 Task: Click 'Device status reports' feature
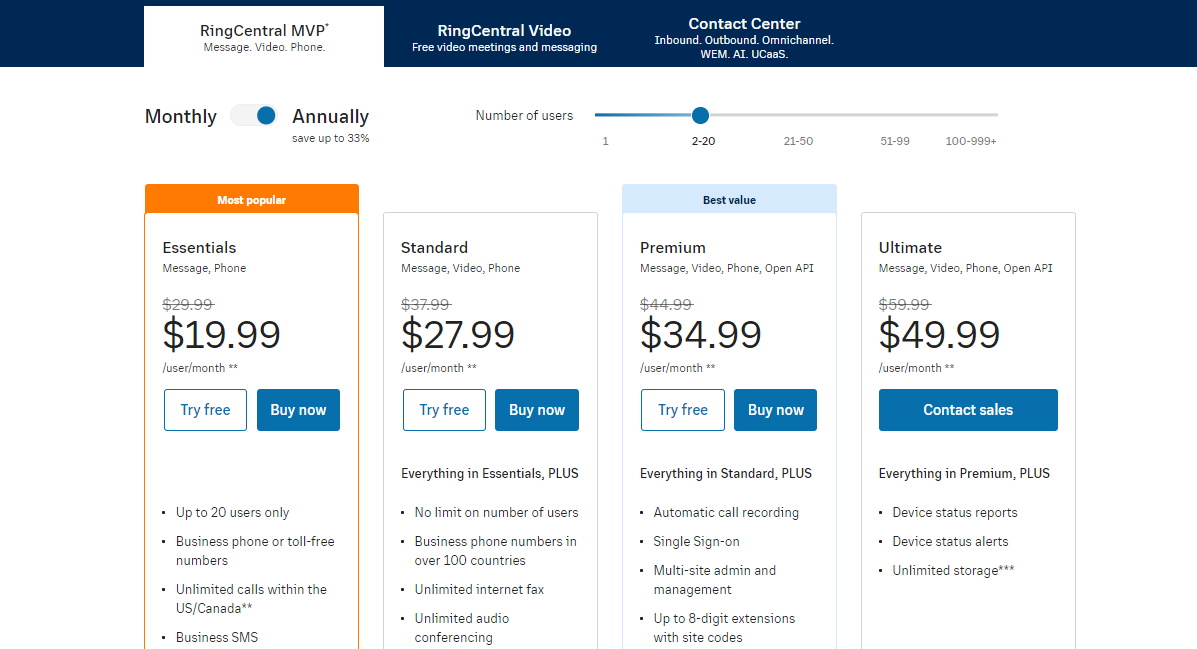(x=955, y=512)
